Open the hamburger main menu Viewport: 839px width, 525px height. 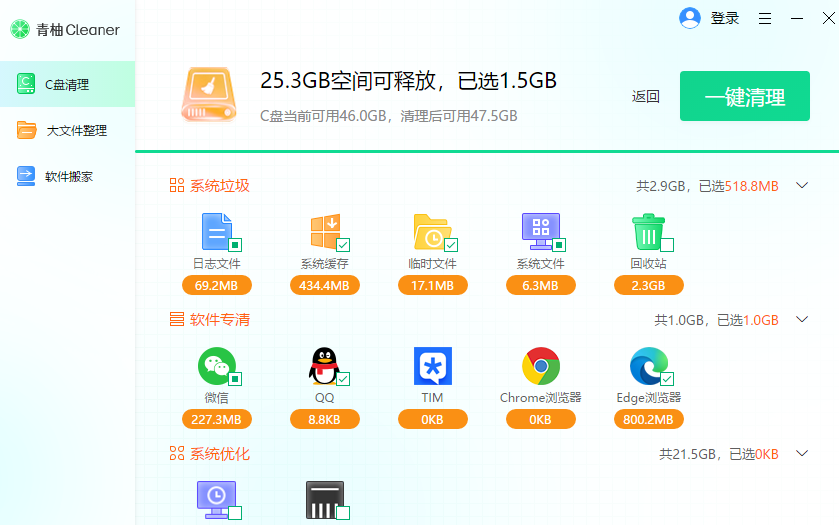click(765, 19)
